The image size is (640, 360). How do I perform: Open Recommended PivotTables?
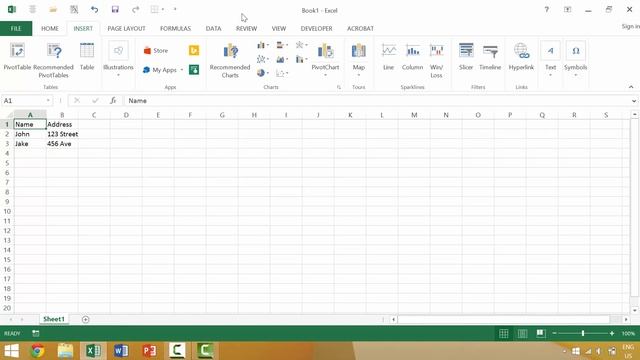[53, 60]
